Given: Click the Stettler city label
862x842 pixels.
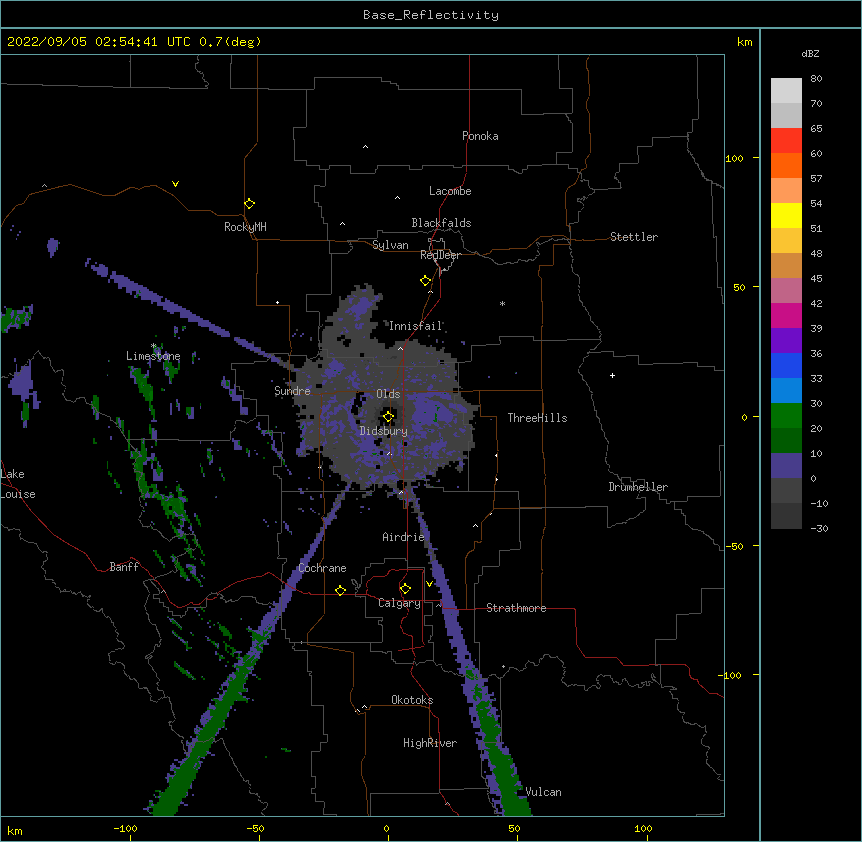Looking at the screenshot, I should click(x=634, y=237).
